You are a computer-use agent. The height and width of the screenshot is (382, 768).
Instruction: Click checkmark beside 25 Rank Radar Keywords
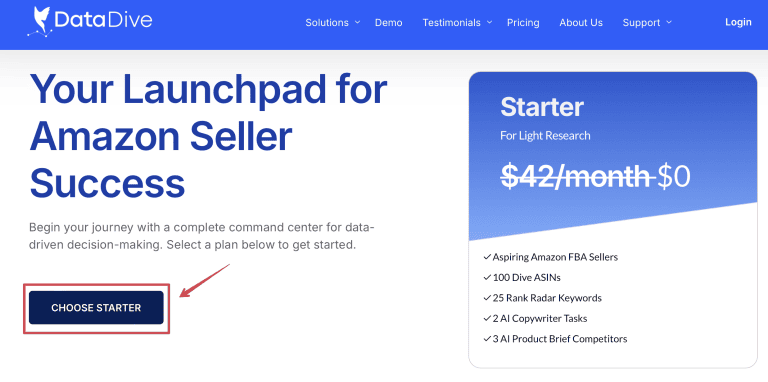pos(487,298)
